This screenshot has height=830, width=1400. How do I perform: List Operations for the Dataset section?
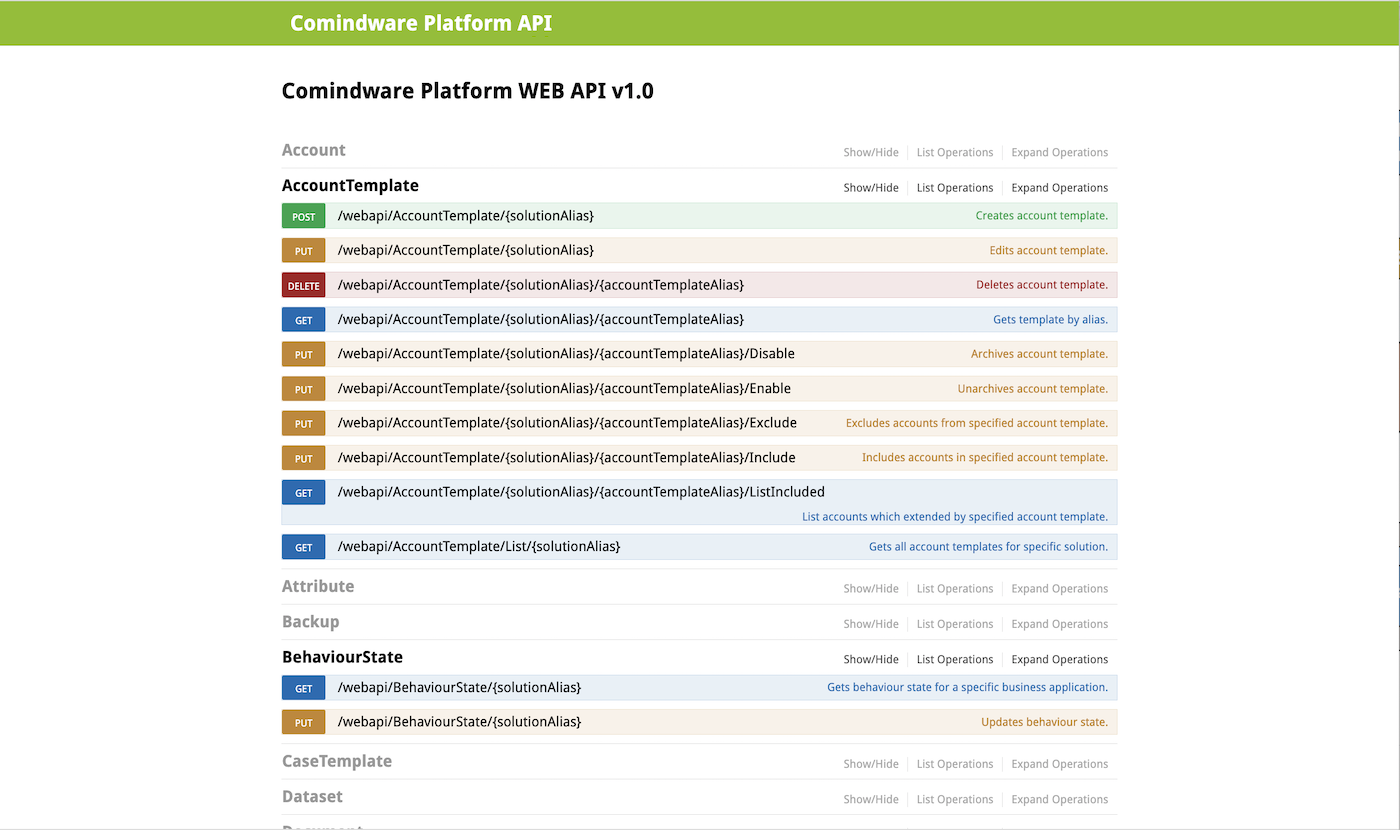(954, 800)
